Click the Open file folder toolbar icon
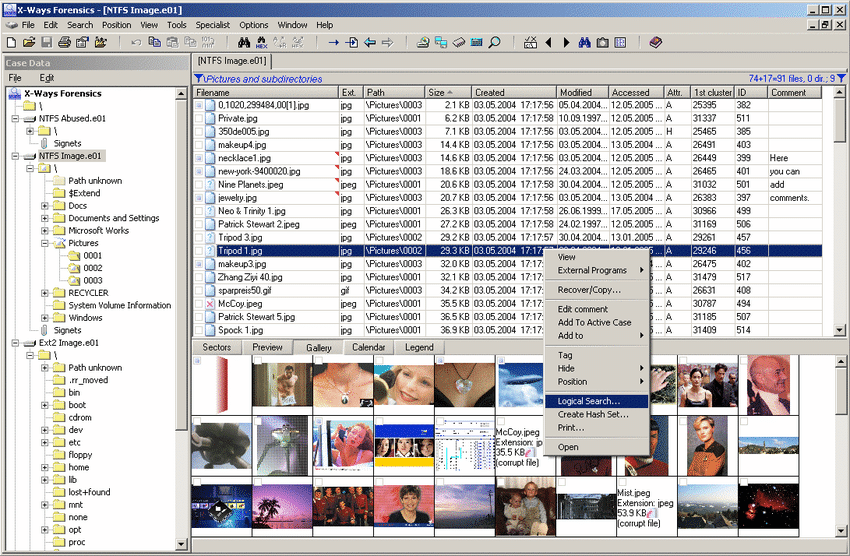 (x=29, y=43)
